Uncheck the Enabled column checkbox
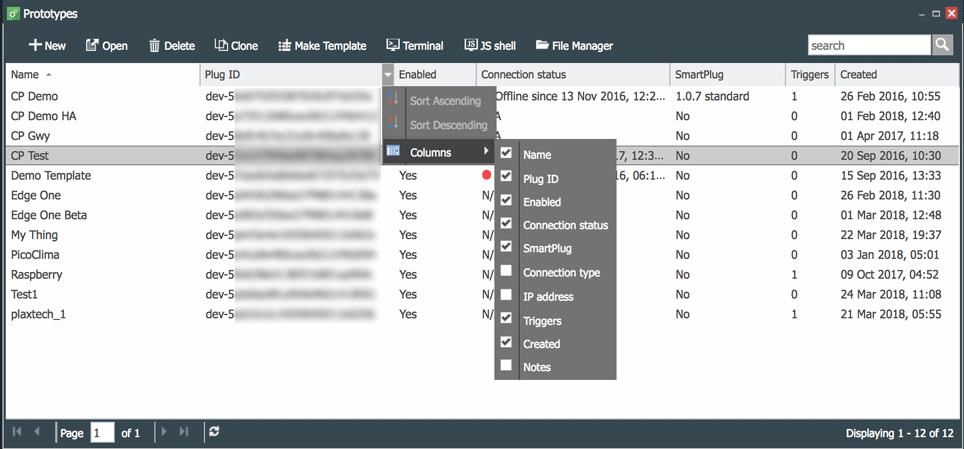964x449 pixels. pos(506,200)
